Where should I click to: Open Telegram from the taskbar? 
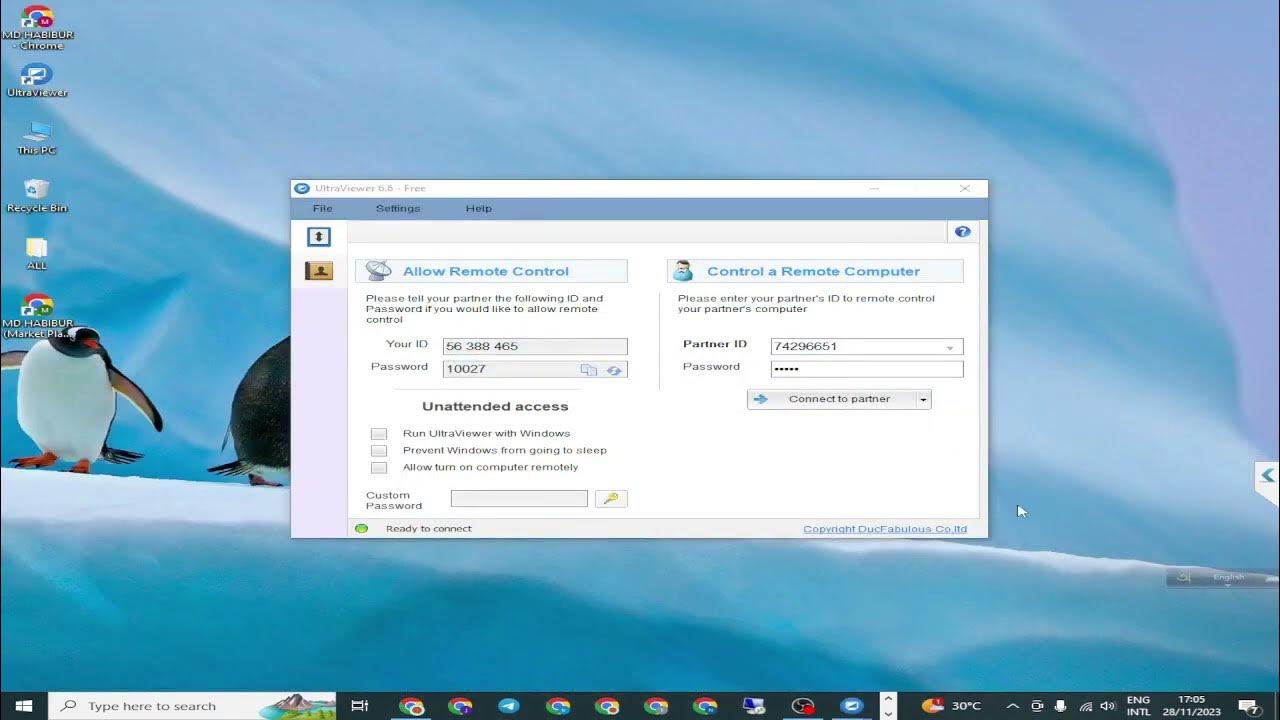point(509,706)
